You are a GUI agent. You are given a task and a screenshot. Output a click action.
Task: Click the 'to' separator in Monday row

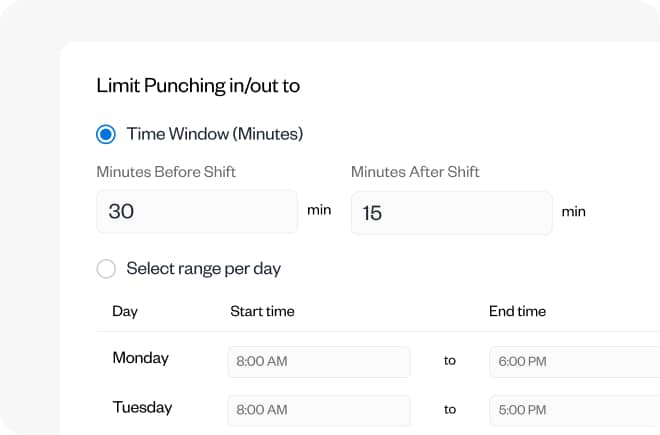tap(450, 360)
